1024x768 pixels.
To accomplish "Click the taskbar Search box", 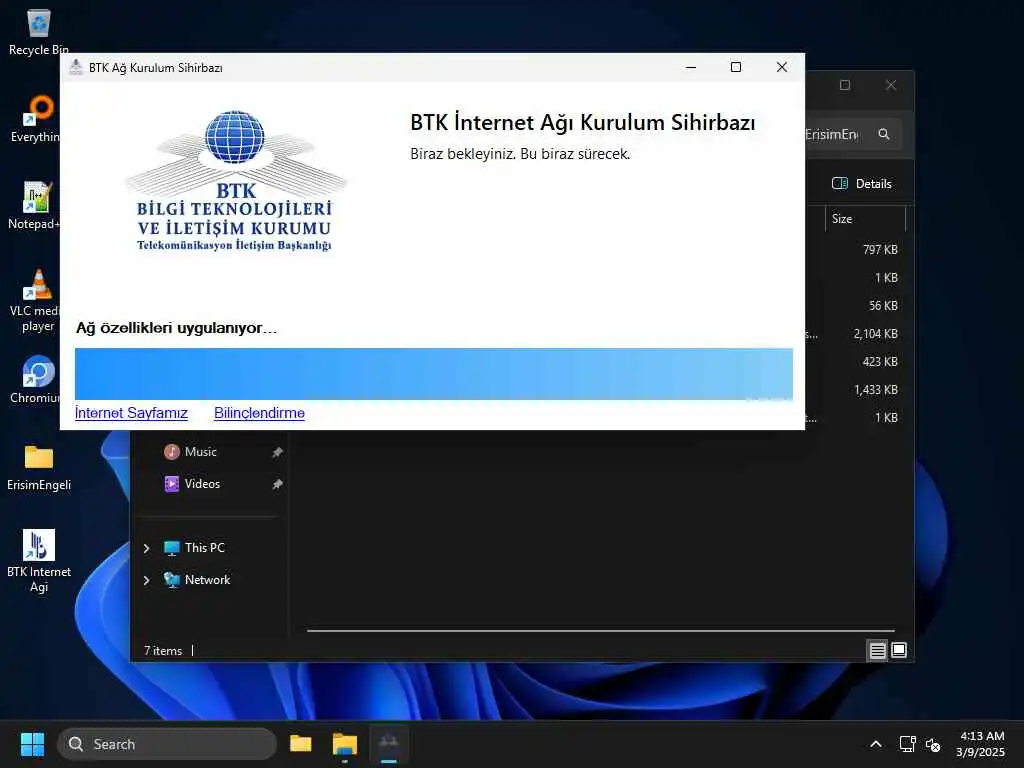I will point(167,744).
